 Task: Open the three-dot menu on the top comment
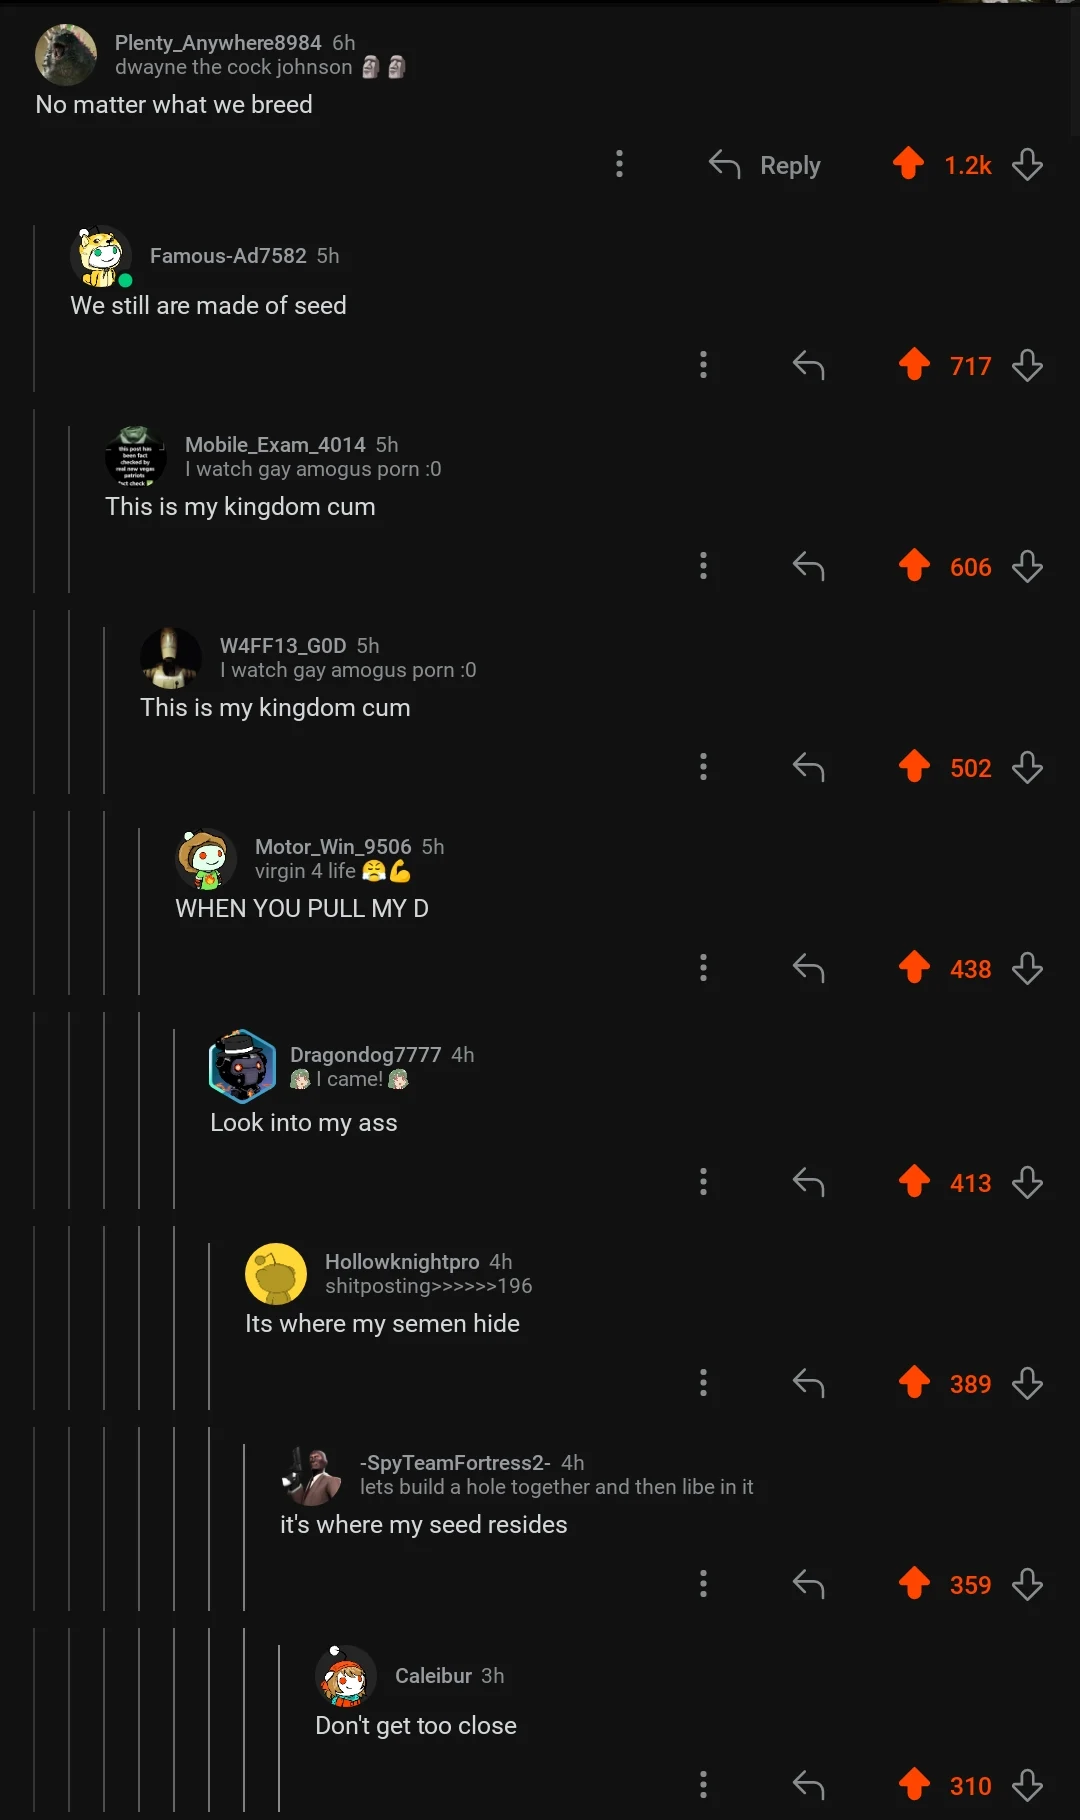pyautogui.click(x=619, y=164)
